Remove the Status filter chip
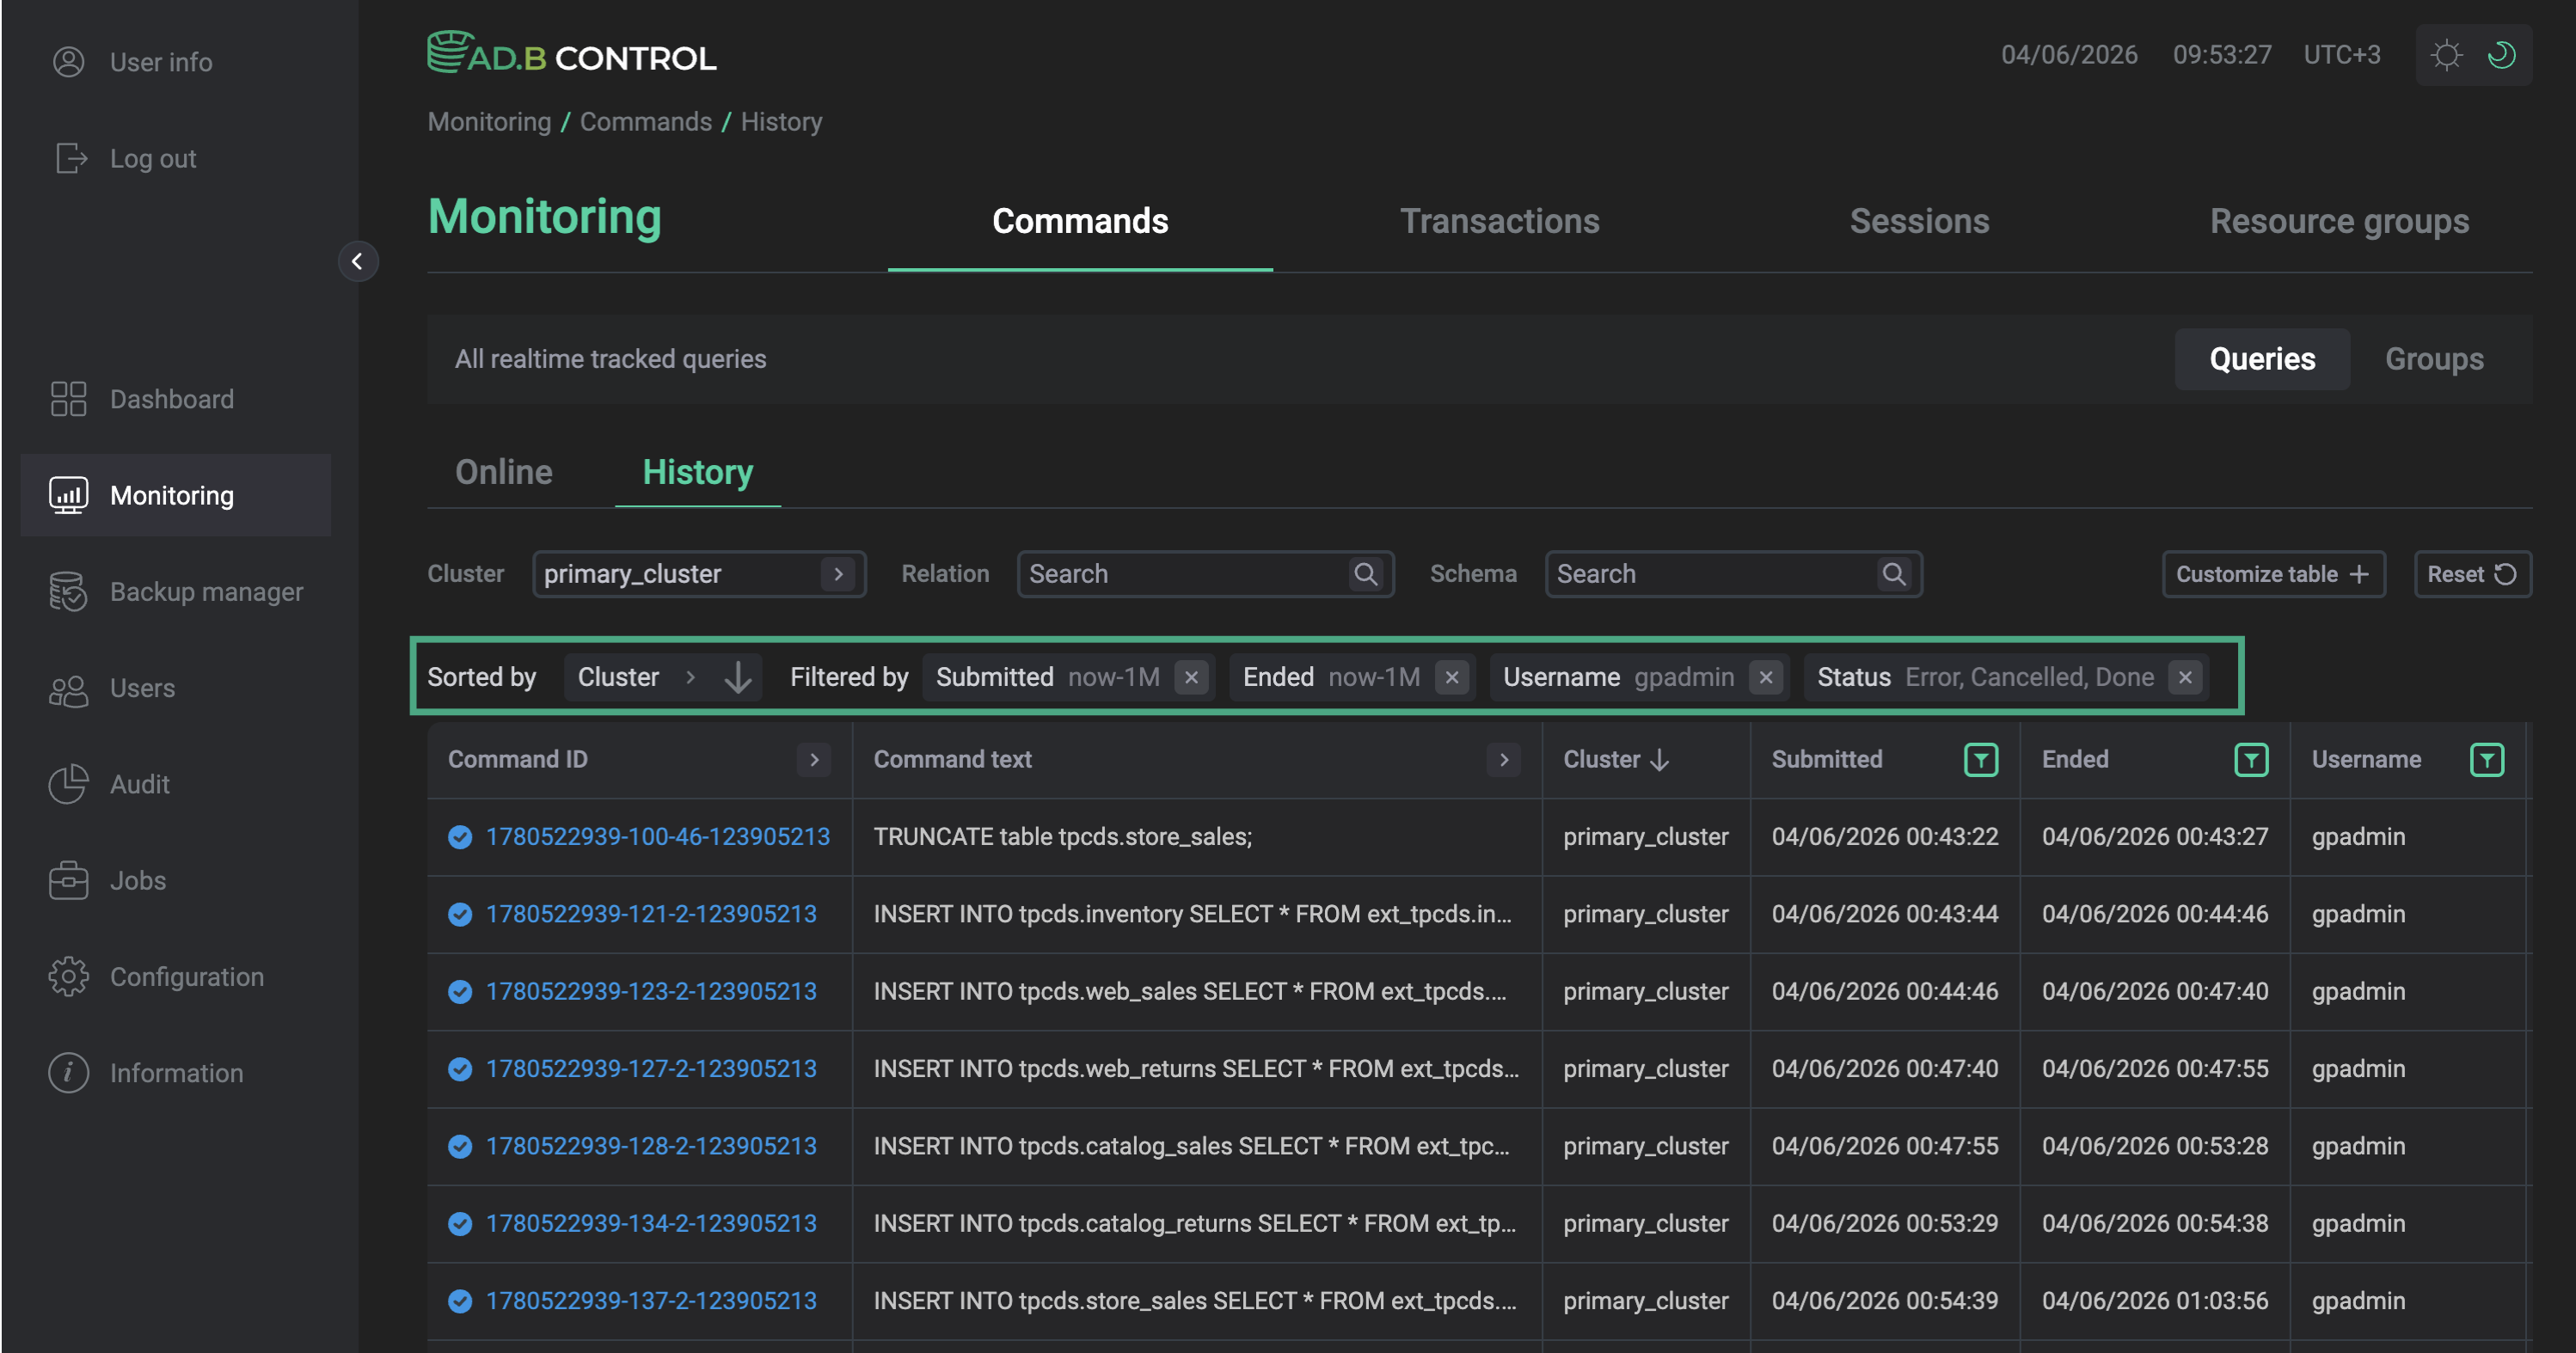This screenshot has width=2576, height=1353. [x=2185, y=677]
